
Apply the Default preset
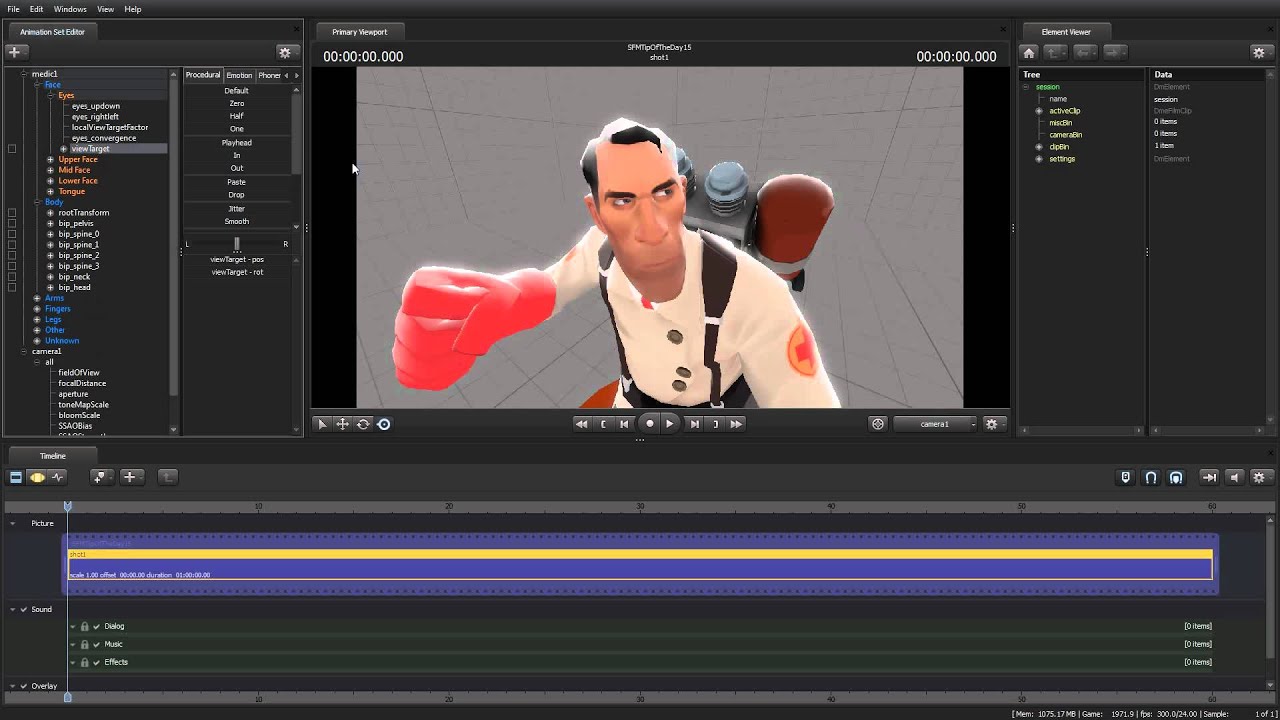click(236, 91)
